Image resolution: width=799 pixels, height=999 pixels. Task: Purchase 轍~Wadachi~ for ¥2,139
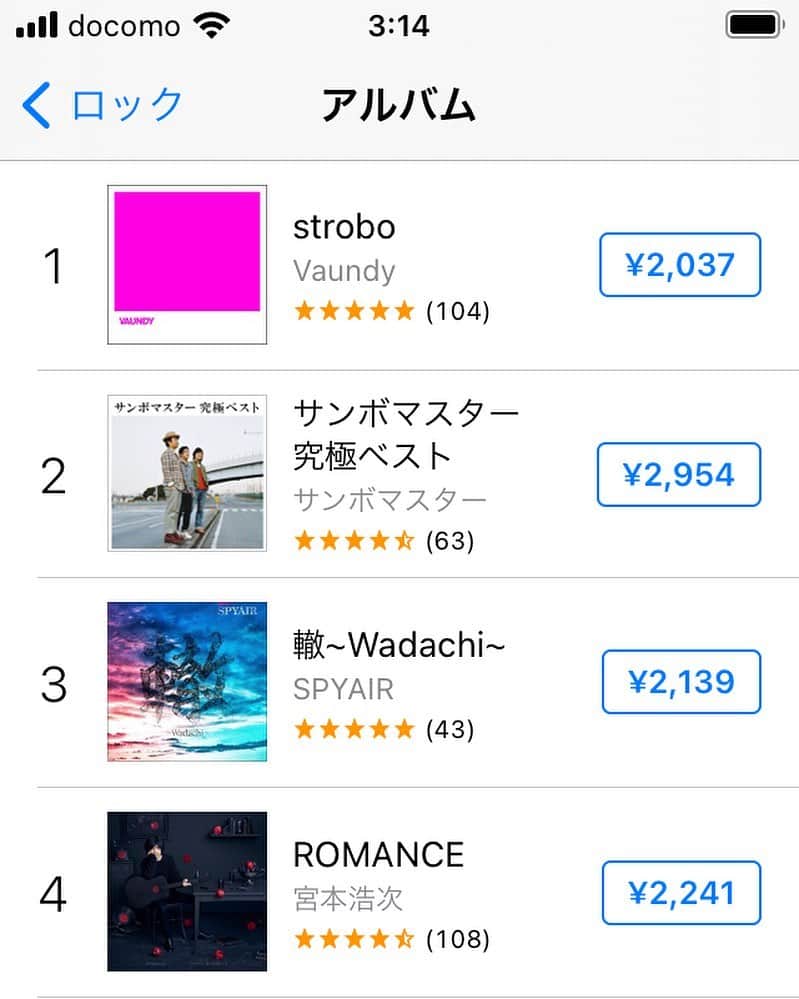[x=681, y=682]
